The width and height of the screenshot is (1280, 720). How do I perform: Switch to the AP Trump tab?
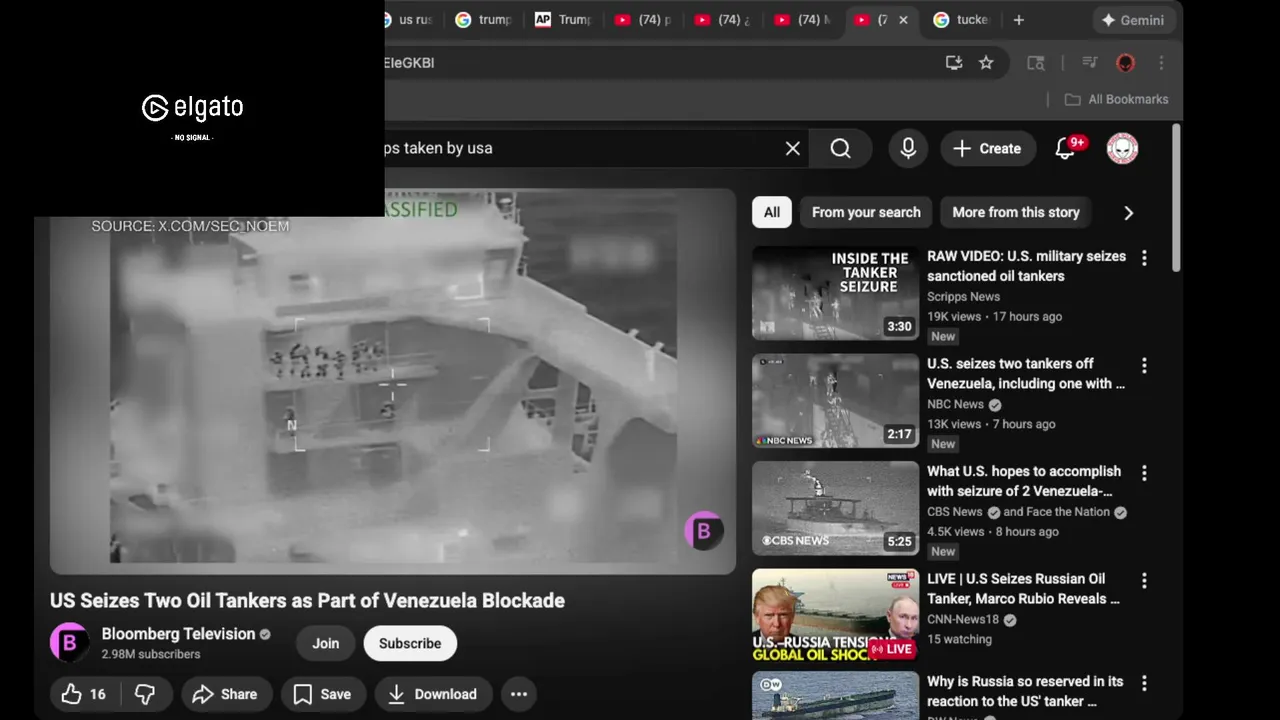coord(564,20)
